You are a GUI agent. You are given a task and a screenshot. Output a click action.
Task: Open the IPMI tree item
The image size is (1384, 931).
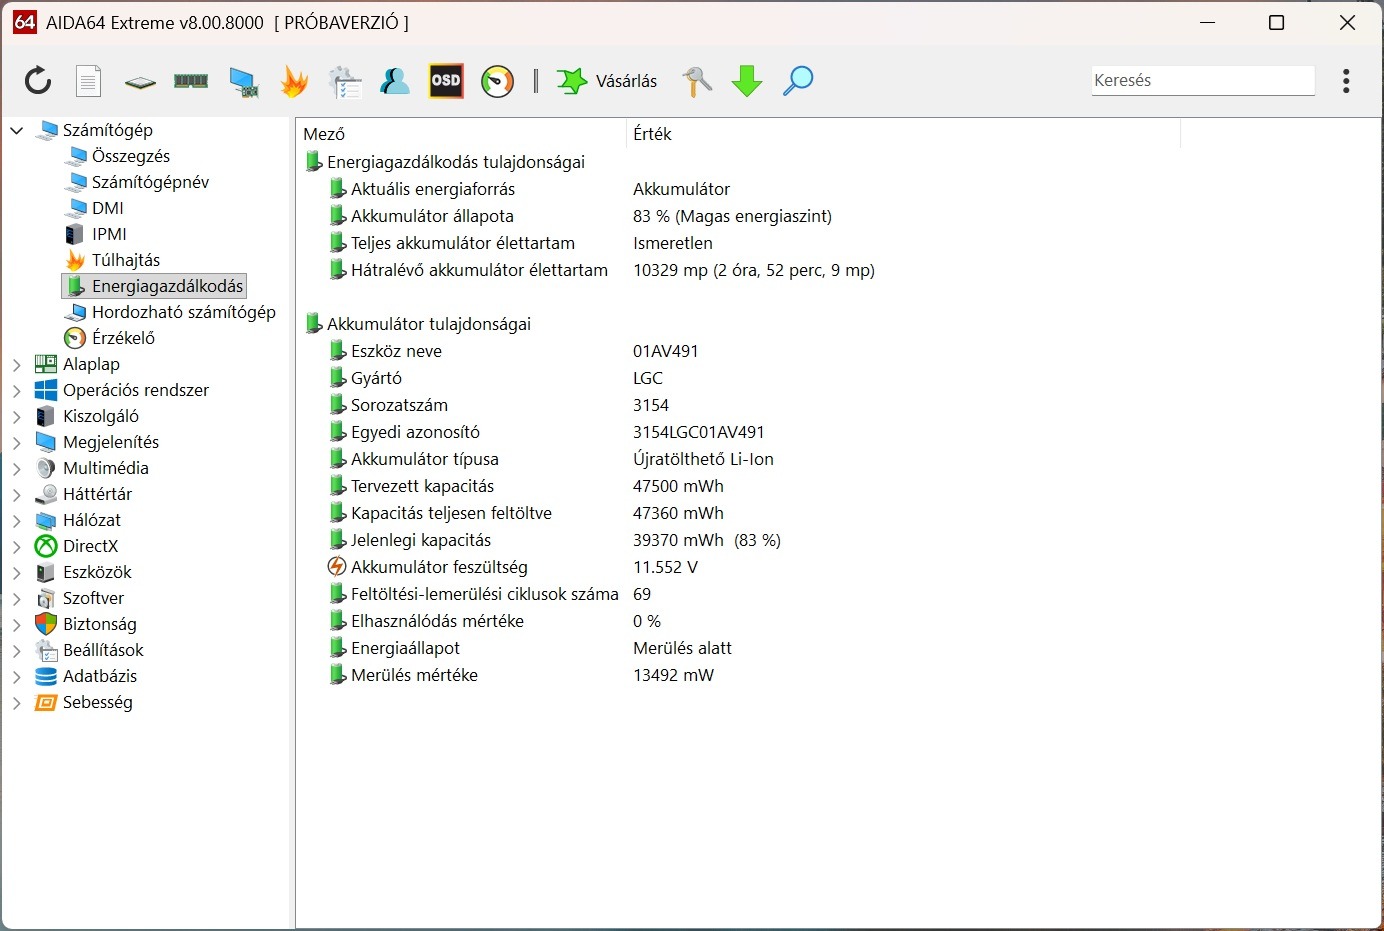[x=109, y=234]
